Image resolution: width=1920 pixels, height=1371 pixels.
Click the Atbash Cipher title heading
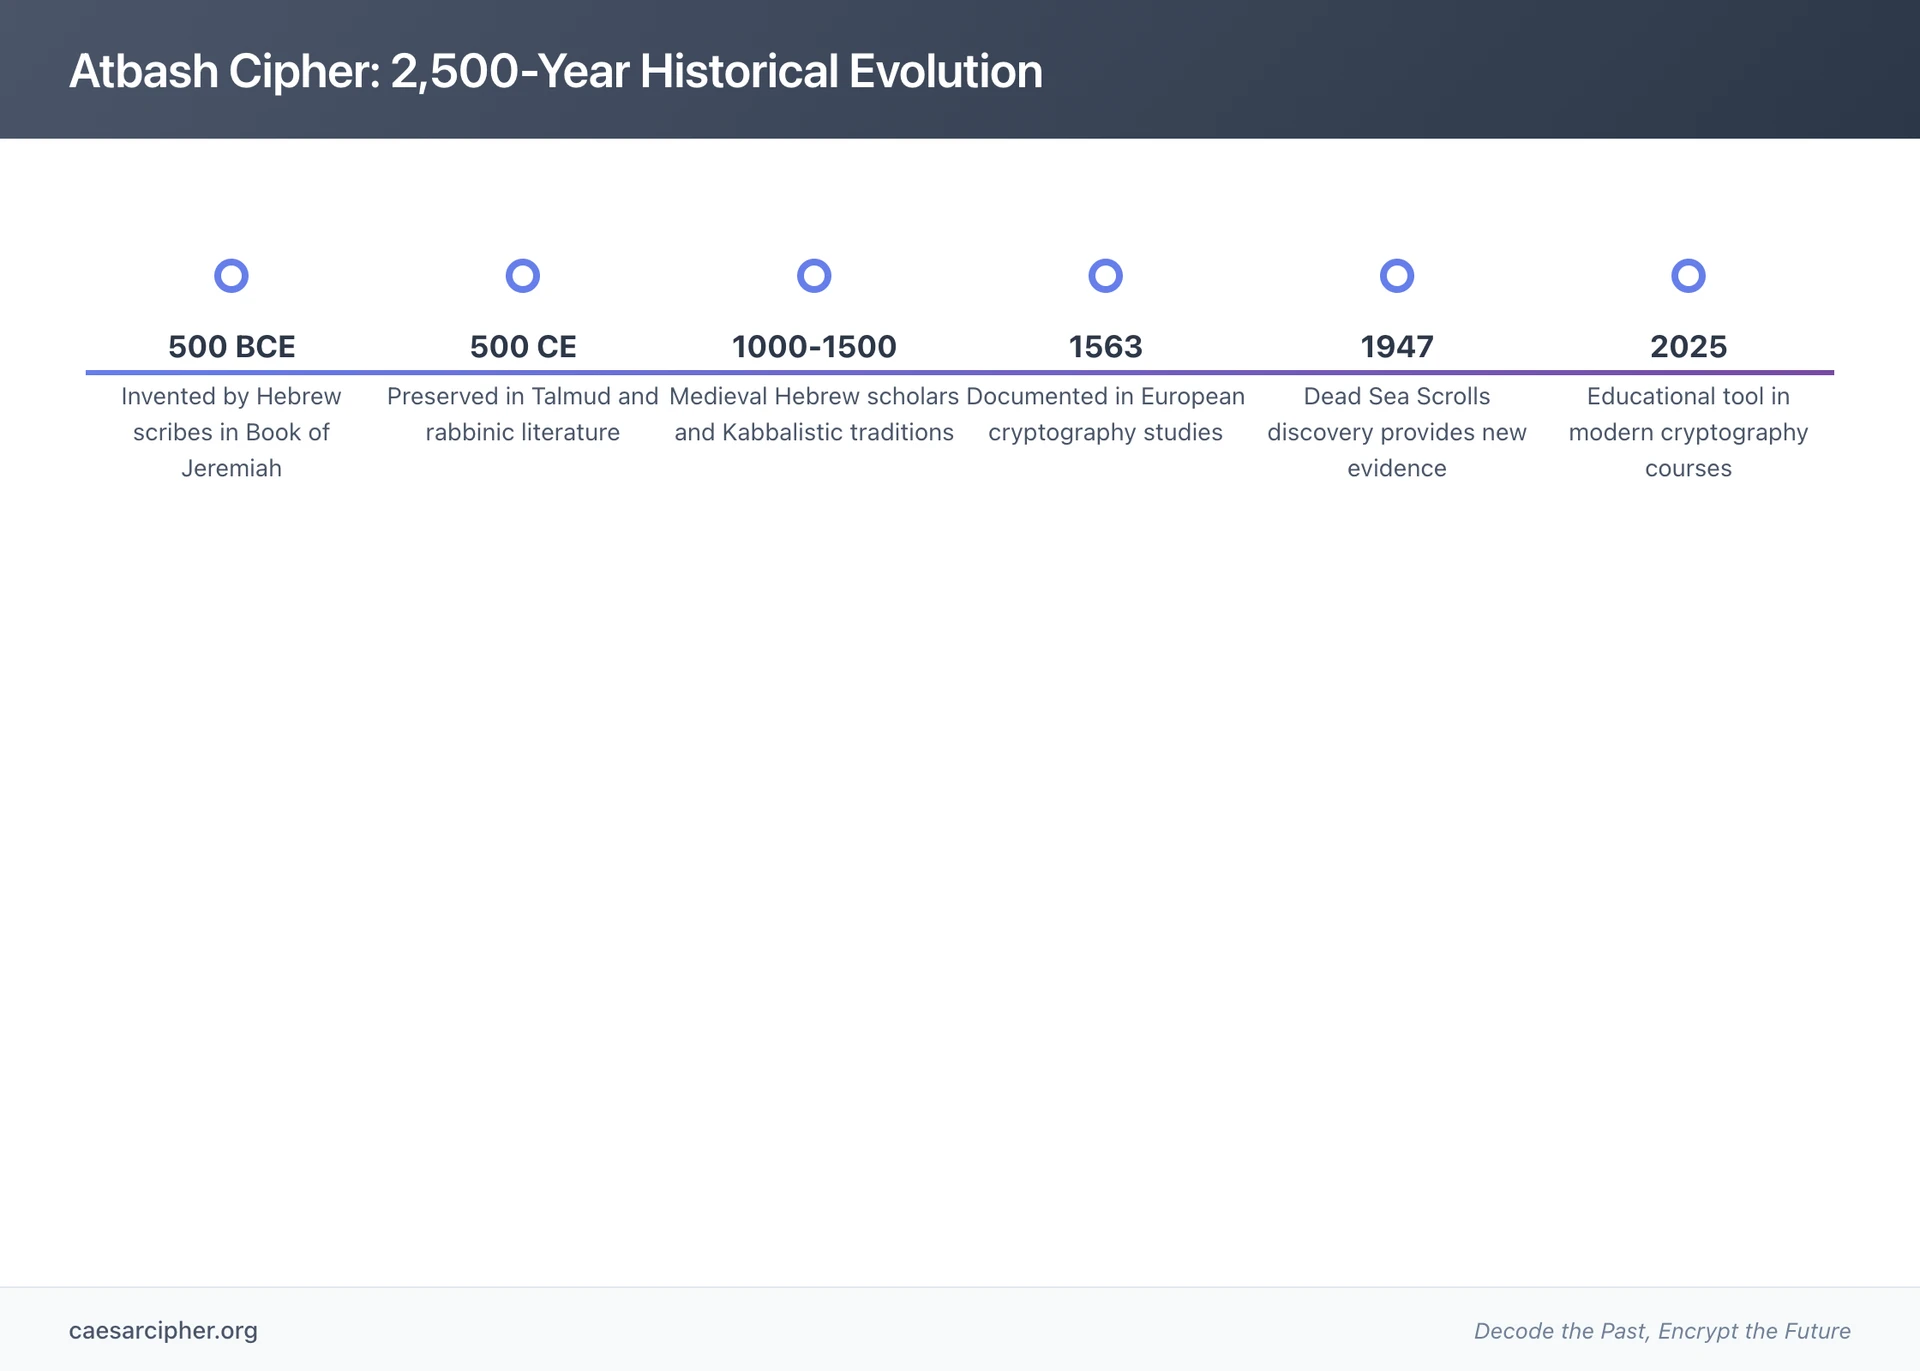[556, 71]
